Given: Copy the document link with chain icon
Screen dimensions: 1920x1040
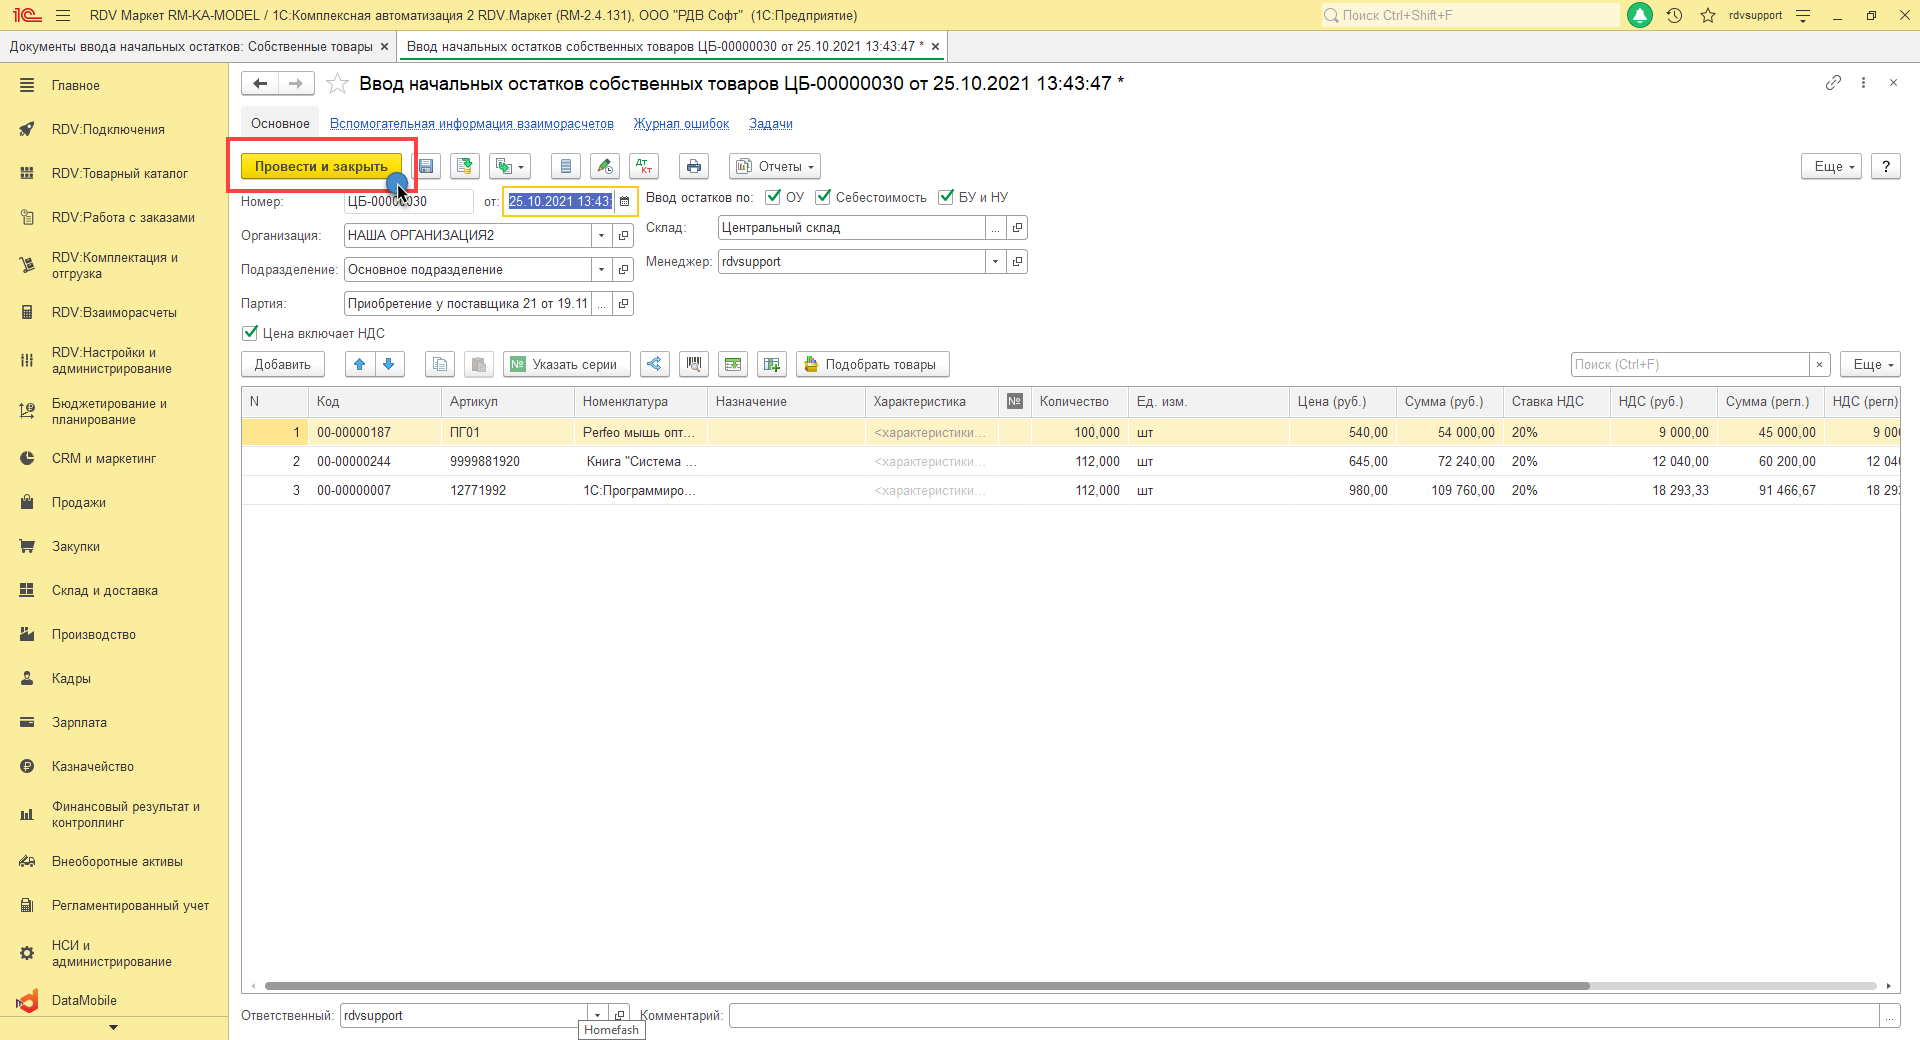Looking at the screenshot, I should 1832,83.
